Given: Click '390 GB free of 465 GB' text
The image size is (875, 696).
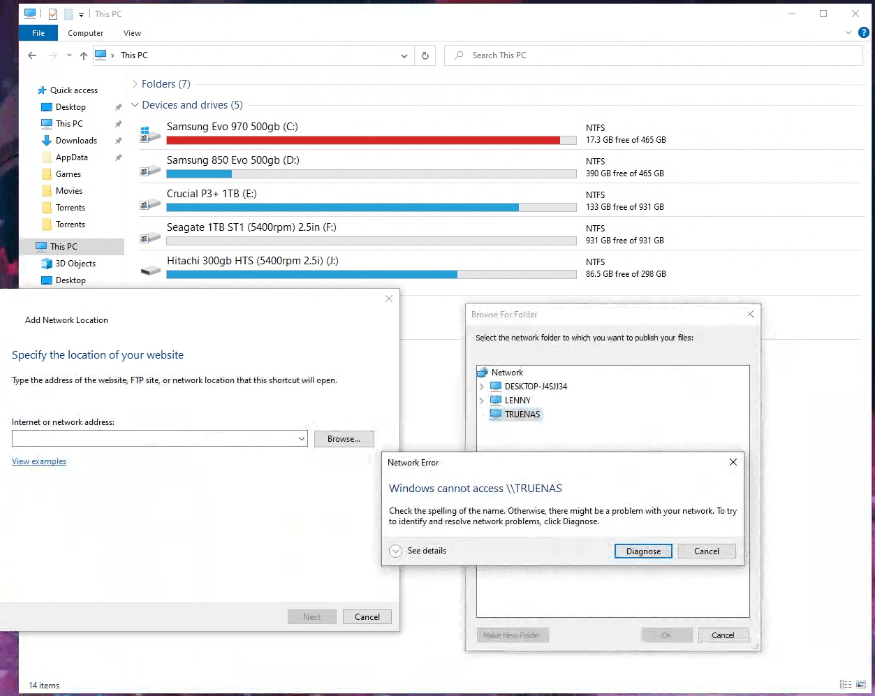Looking at the screenshot, I should coord(624,173).
